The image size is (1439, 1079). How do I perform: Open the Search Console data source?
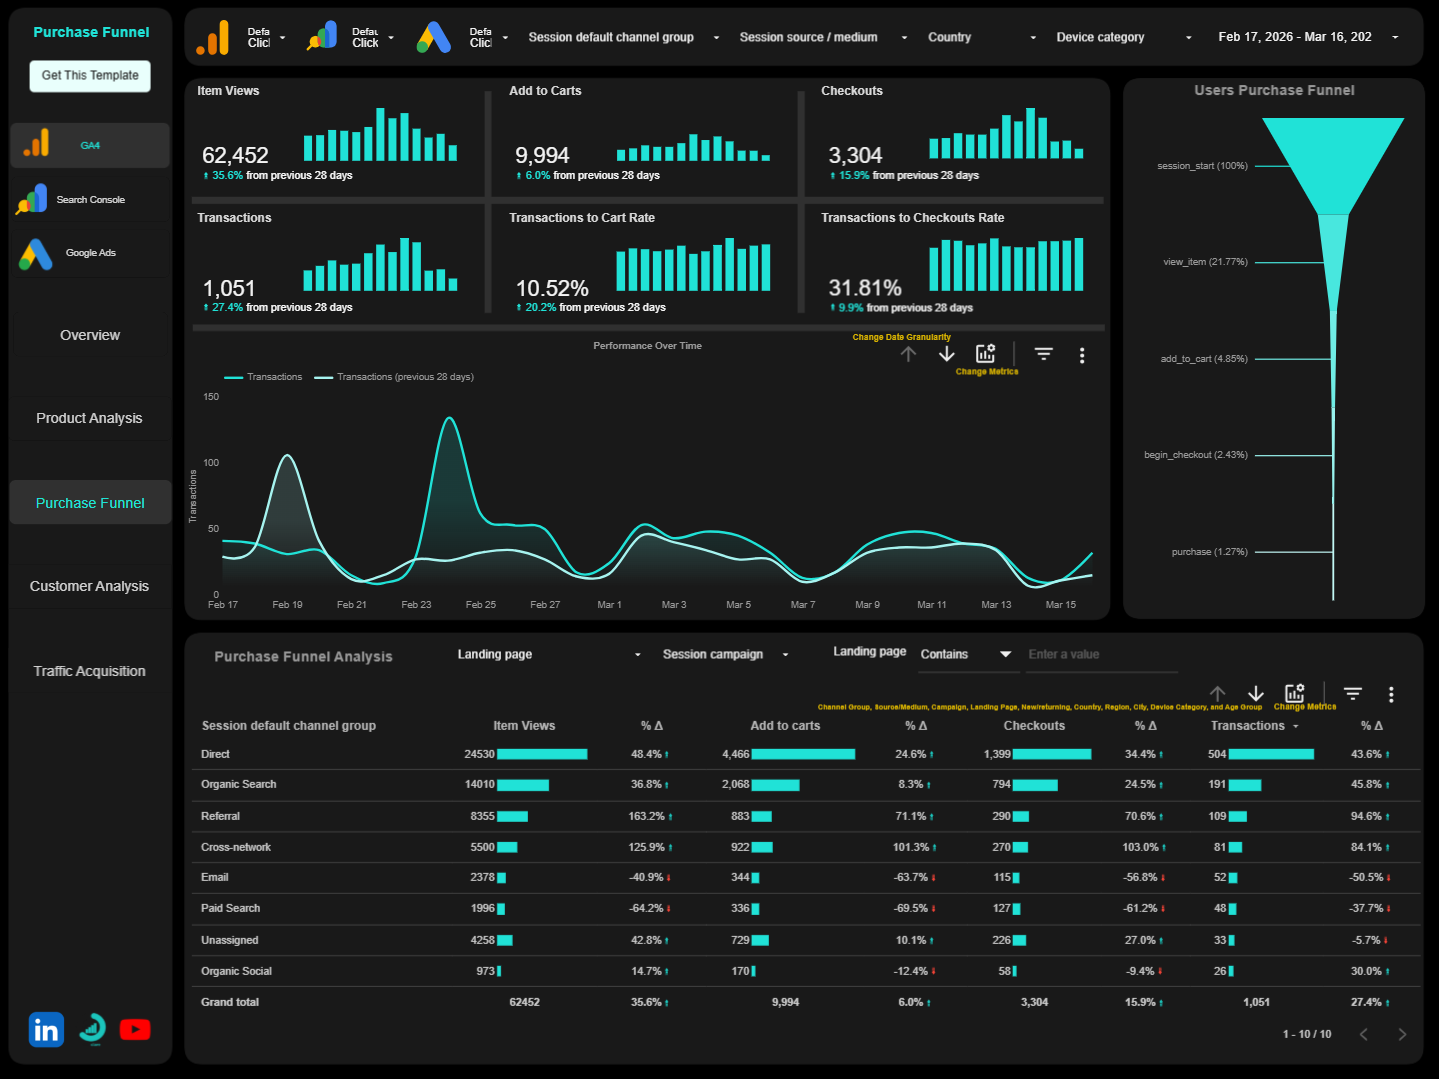pos(89,198)
